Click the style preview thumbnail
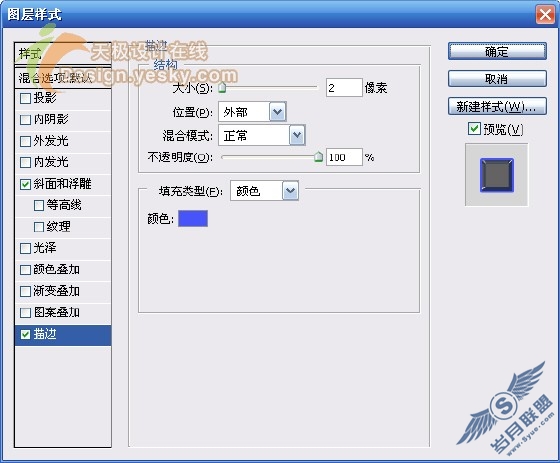The image size is (560, 463). pos(496,175)
